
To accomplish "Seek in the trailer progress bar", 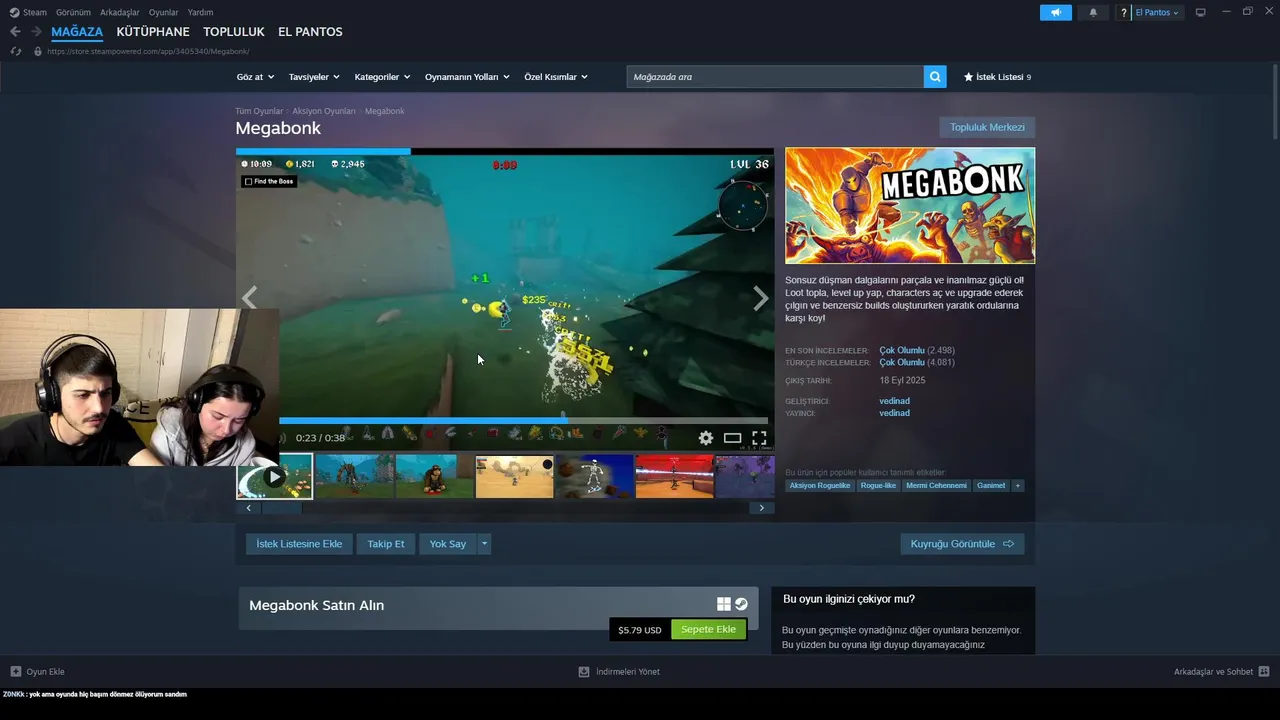I will click(x=523, y=421).
